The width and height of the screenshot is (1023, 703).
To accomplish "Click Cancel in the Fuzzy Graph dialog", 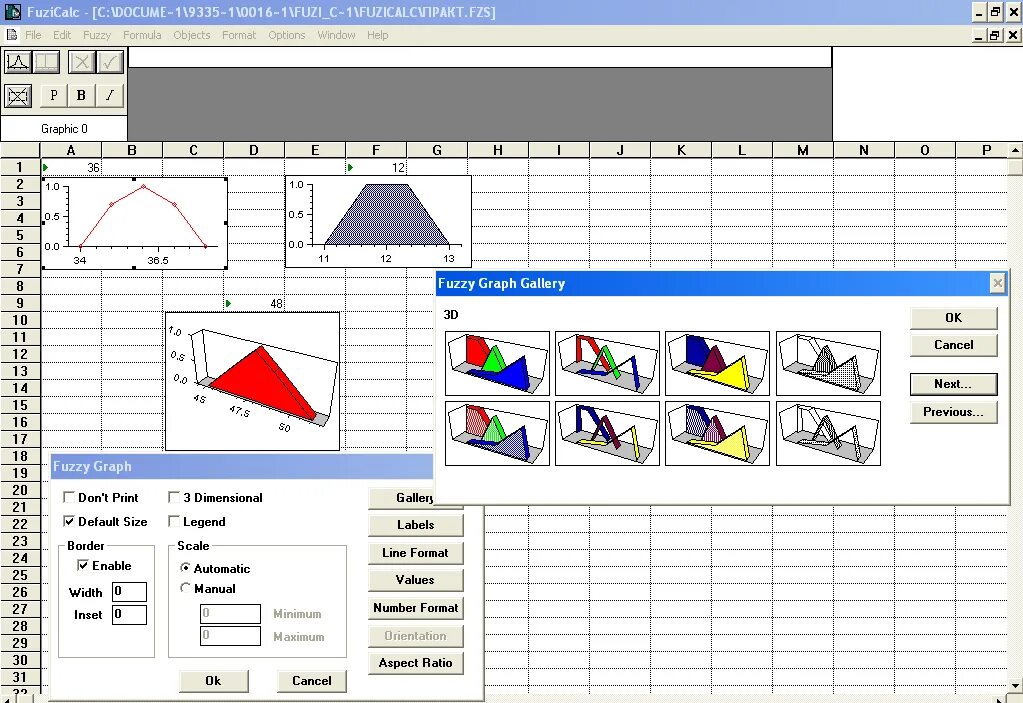I will pyautogui.click(x=312, y=681).
